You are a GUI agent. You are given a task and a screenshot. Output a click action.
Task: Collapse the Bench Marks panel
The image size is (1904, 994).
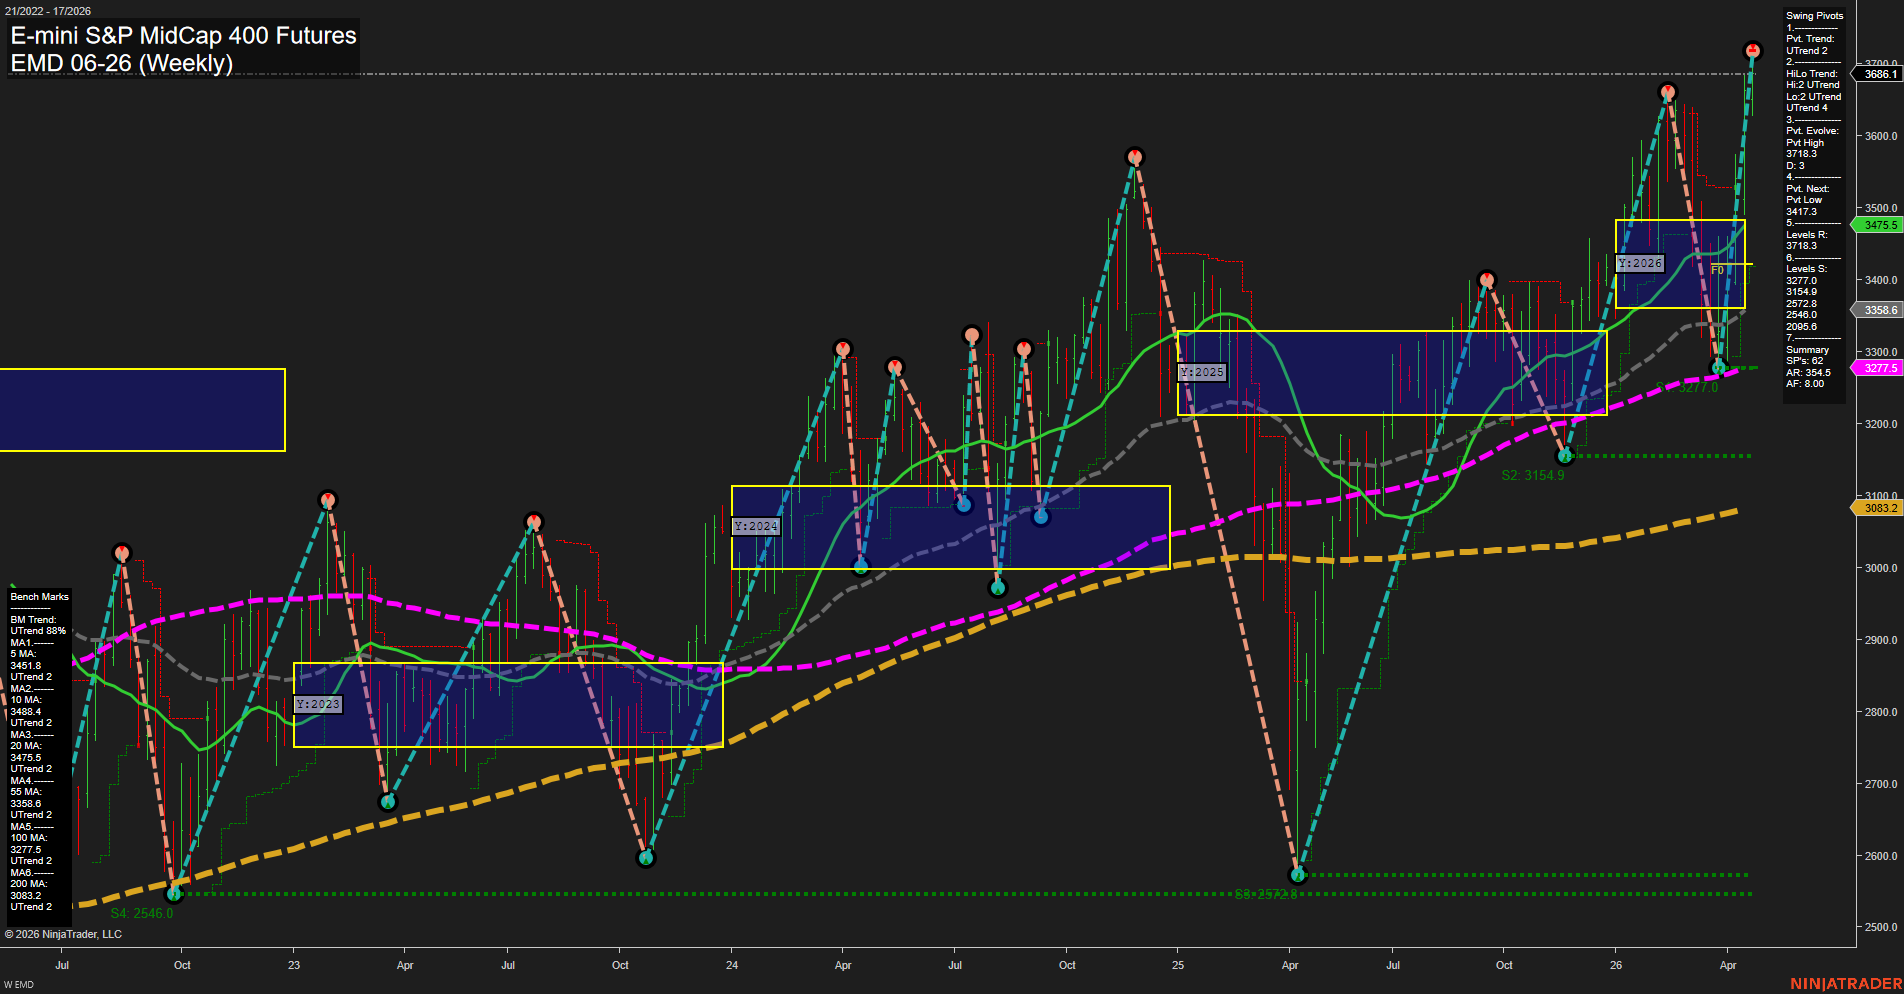(x=38, y=596)
